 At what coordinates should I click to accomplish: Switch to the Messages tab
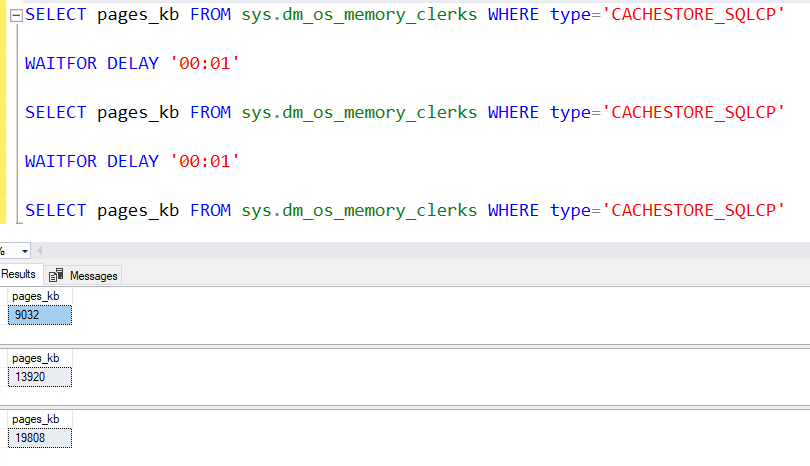coord(83,275)
